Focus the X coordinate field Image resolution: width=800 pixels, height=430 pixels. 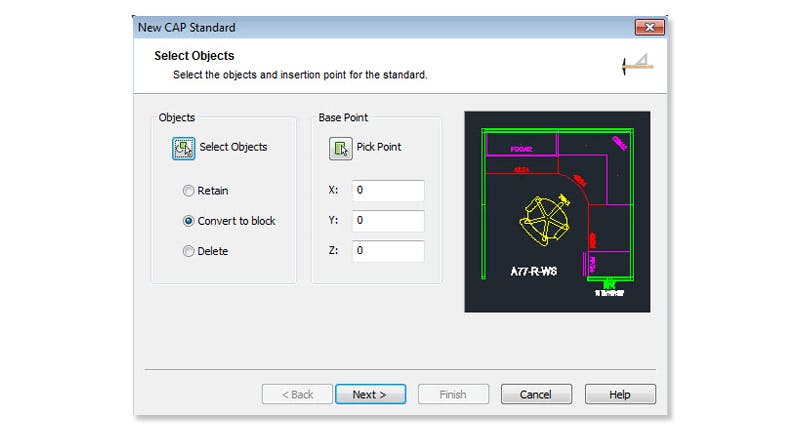click(388, 190)
